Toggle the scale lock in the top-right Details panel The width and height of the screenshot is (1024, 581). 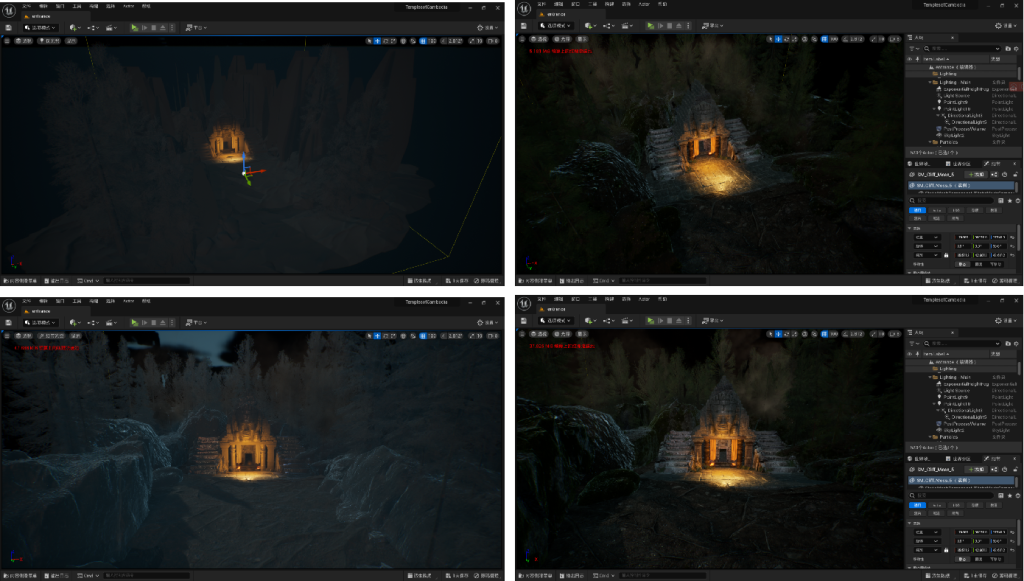(945, 254)
